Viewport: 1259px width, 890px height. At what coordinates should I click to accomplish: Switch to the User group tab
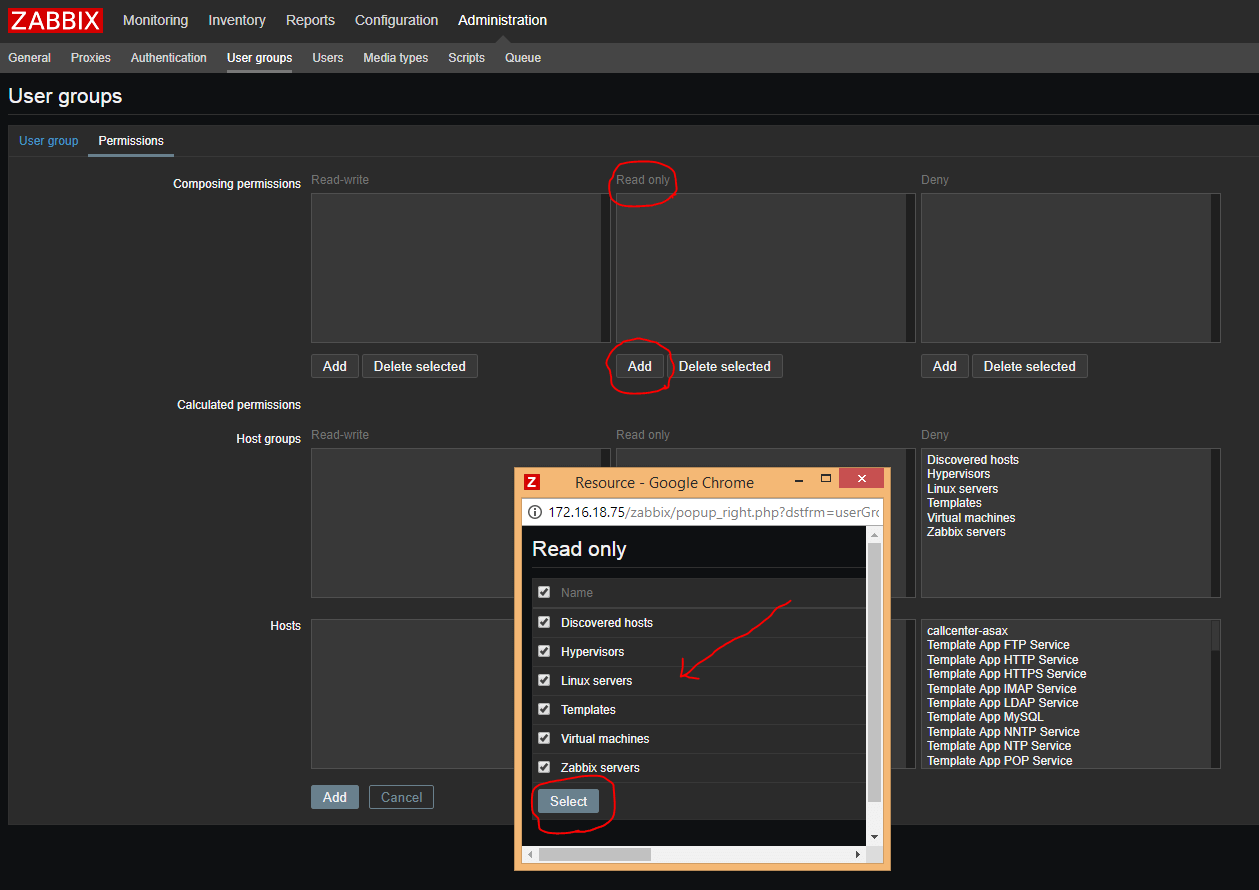click(48, 141)
